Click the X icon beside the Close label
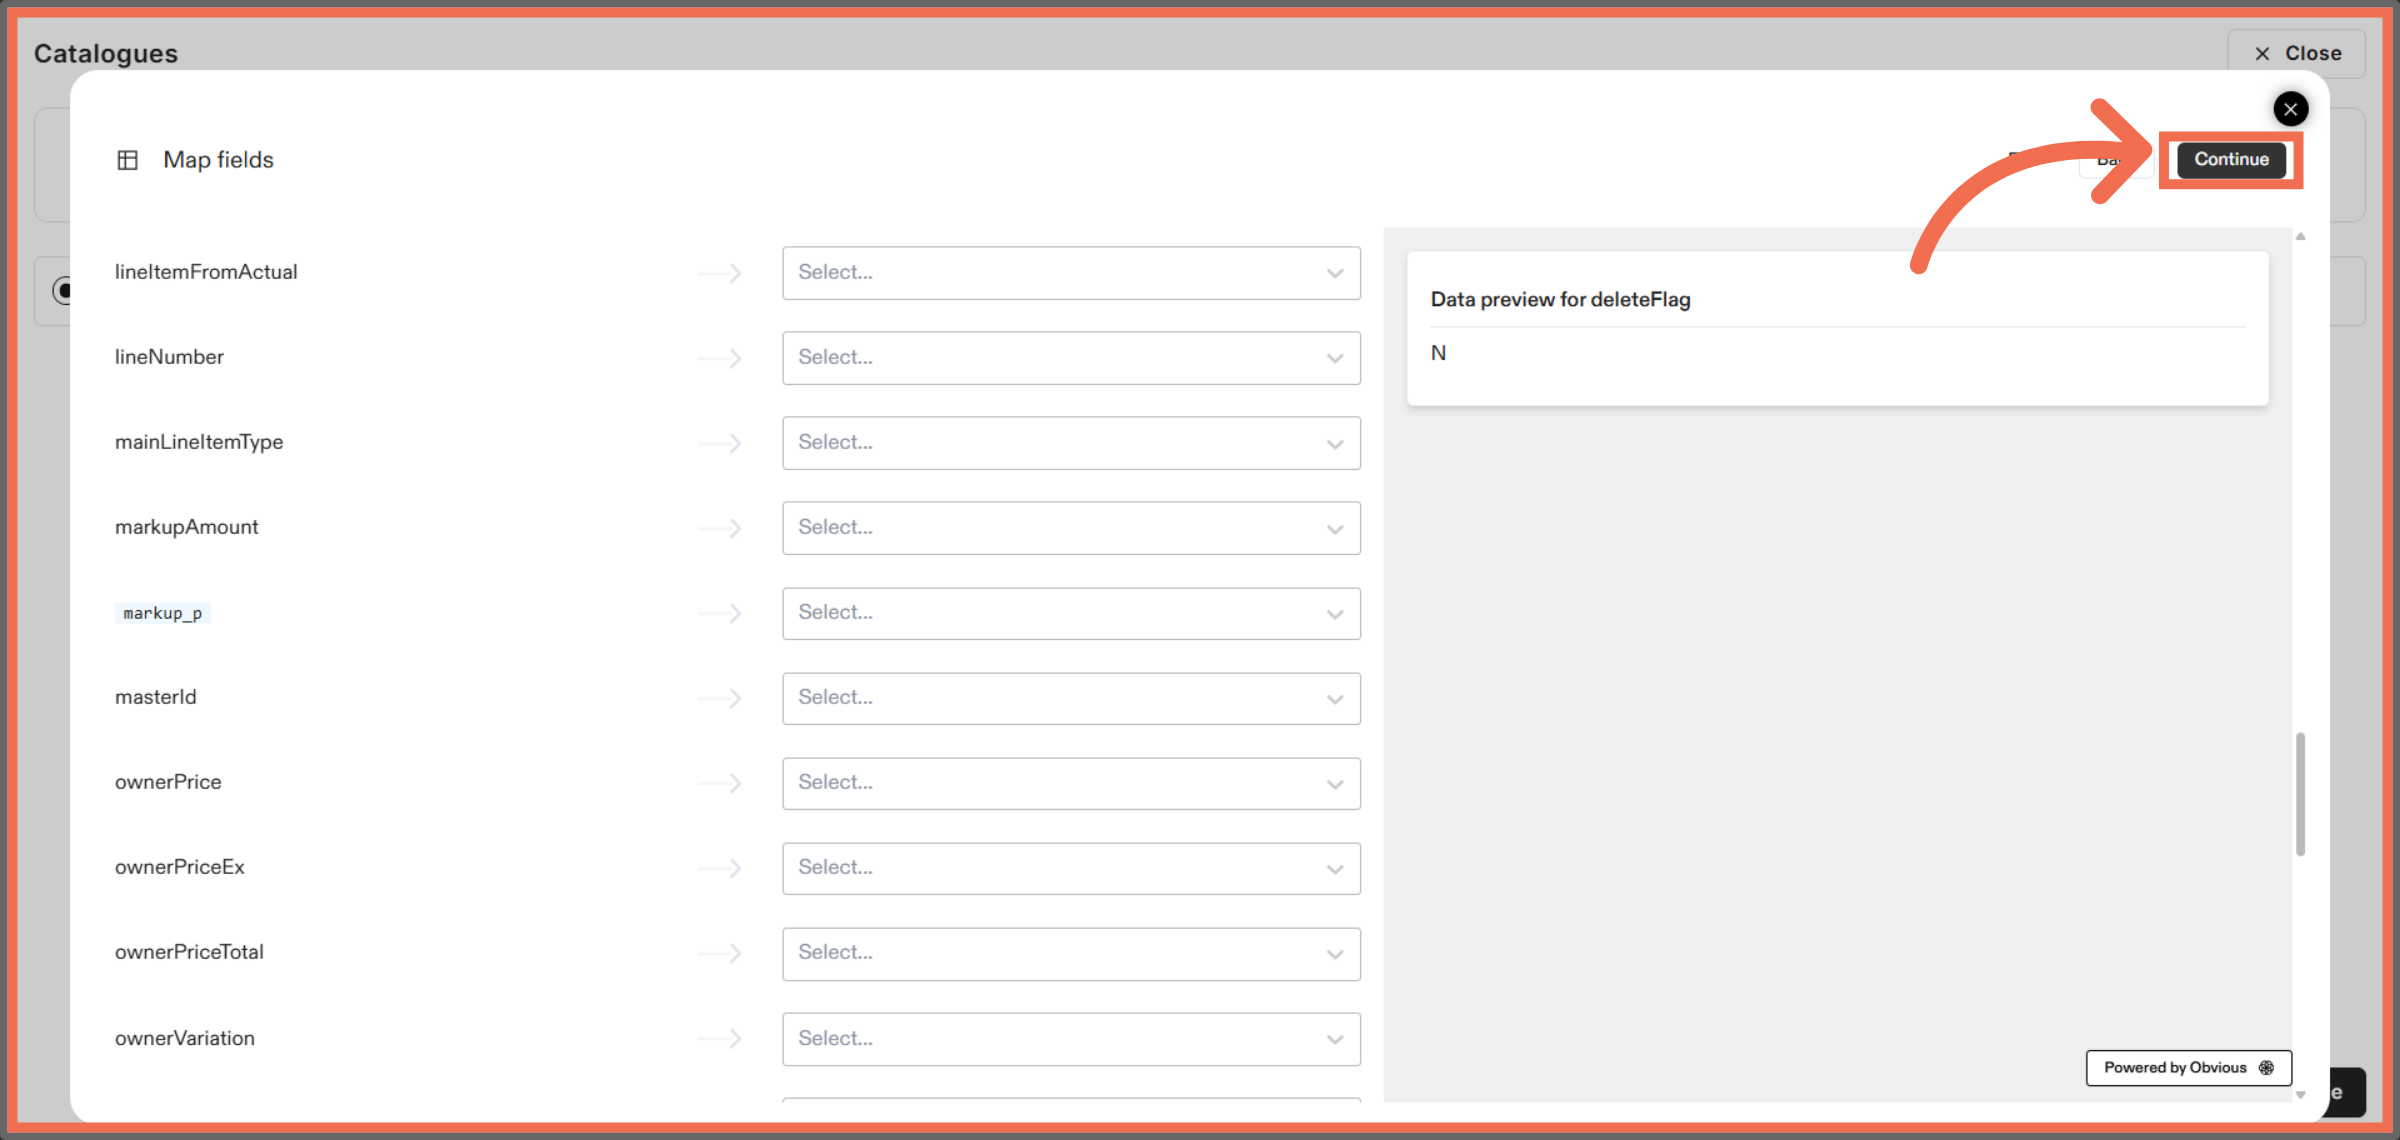Screen dimensions: 2400x1140 2262,53
